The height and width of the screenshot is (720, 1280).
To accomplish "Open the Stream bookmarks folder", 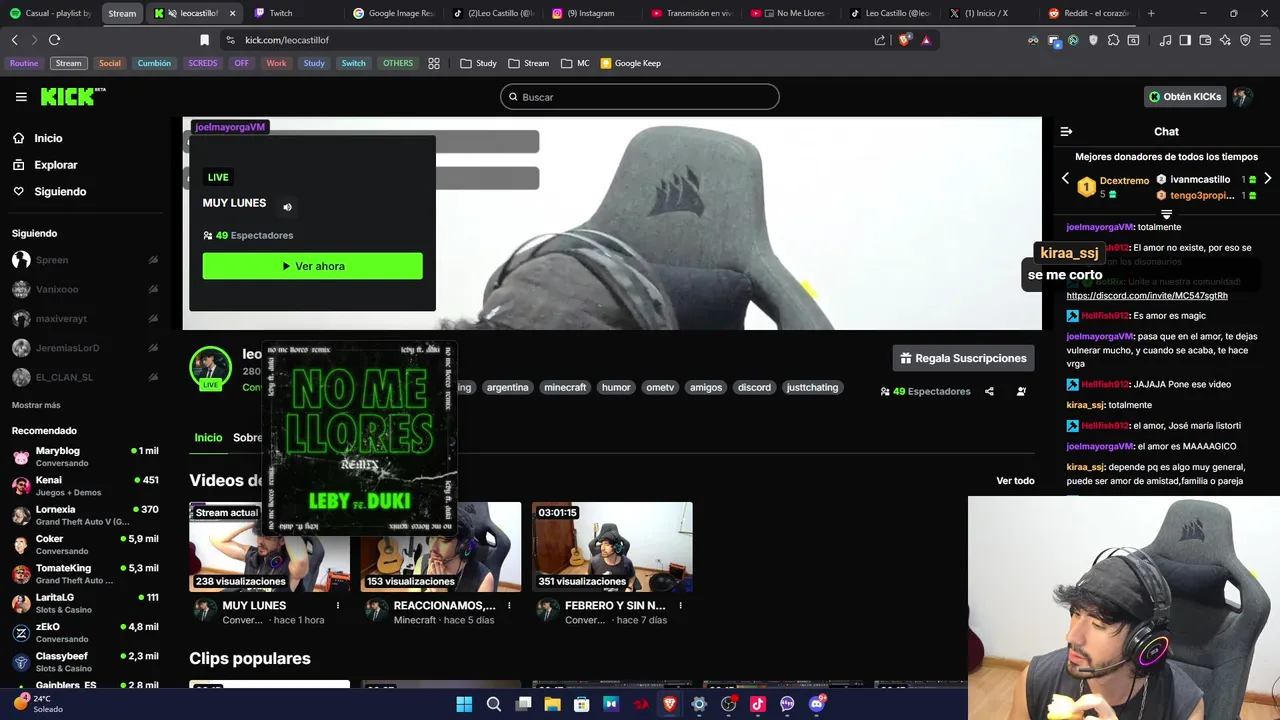I will click(x=528, y=63).
